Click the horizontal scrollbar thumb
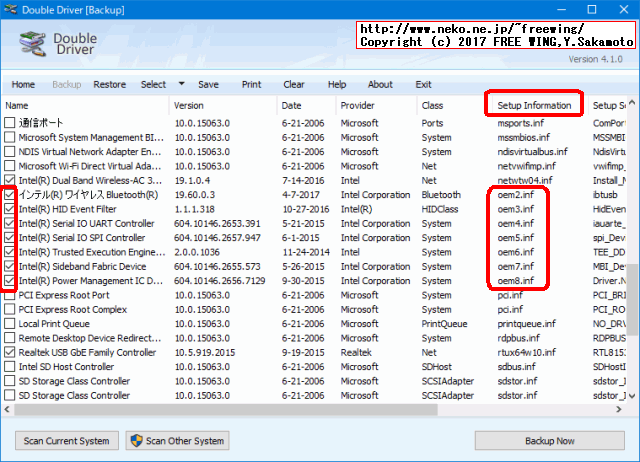The image size is (640, 462). [x=226, y=409]
